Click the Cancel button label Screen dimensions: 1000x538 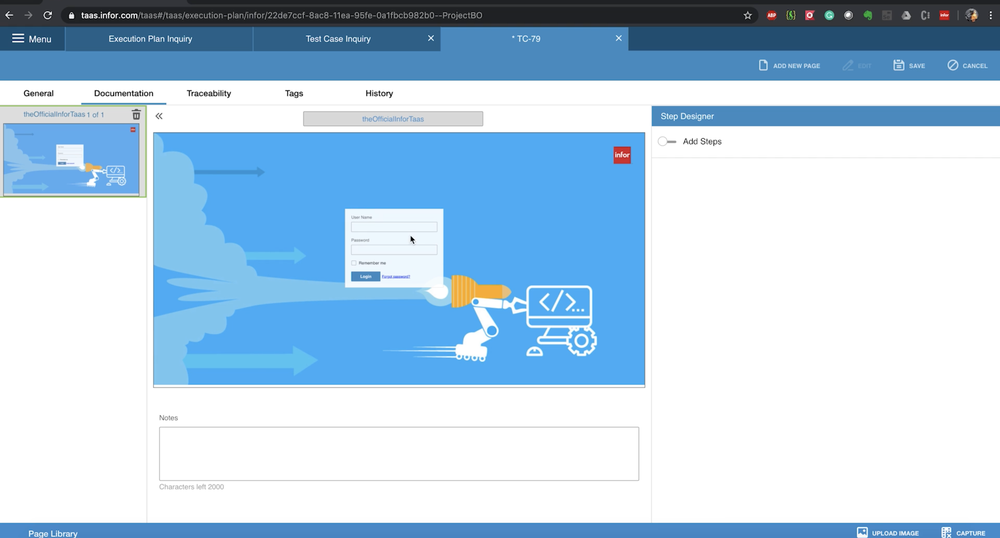pos(974,66)
